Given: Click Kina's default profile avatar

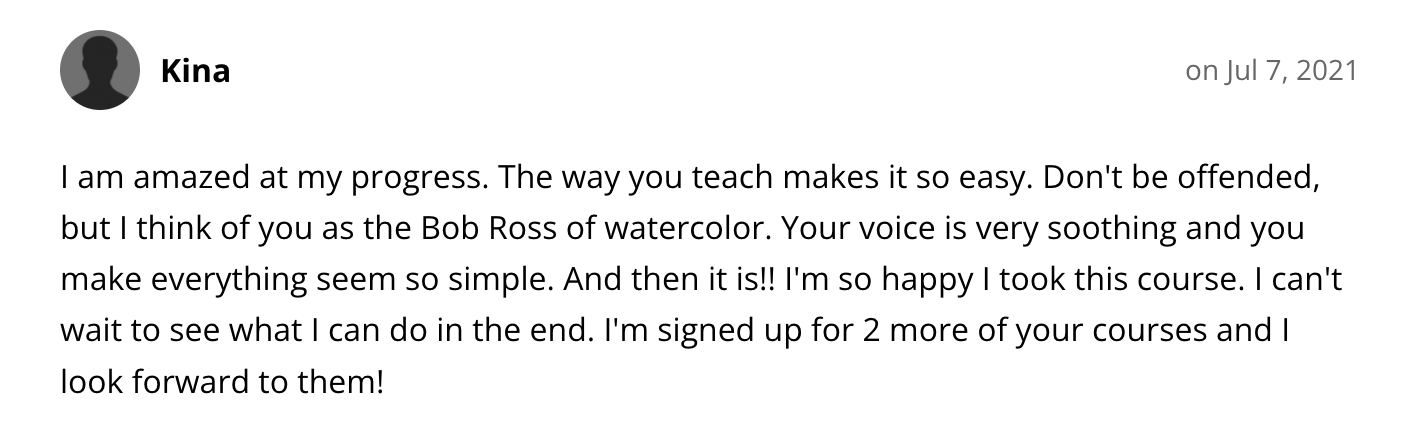Looking at the screenshot, I should coord(100,70).
